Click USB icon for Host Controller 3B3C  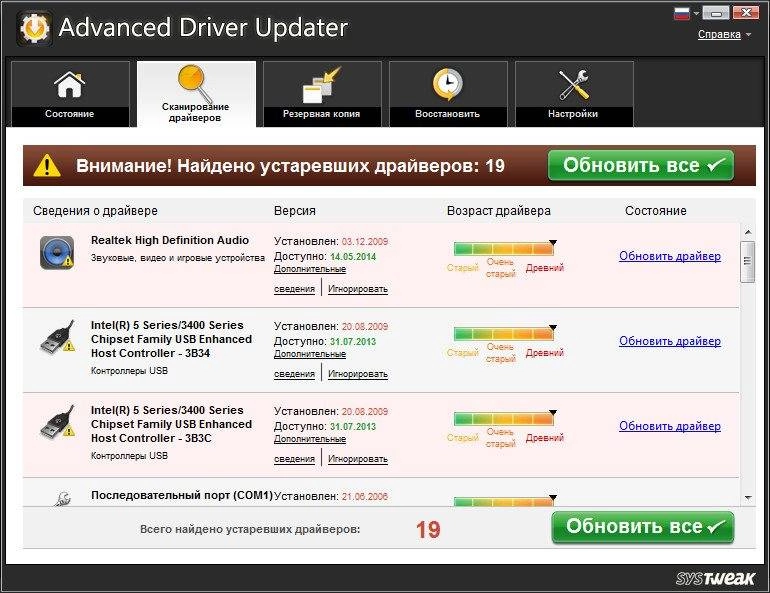tap(57, 422)
